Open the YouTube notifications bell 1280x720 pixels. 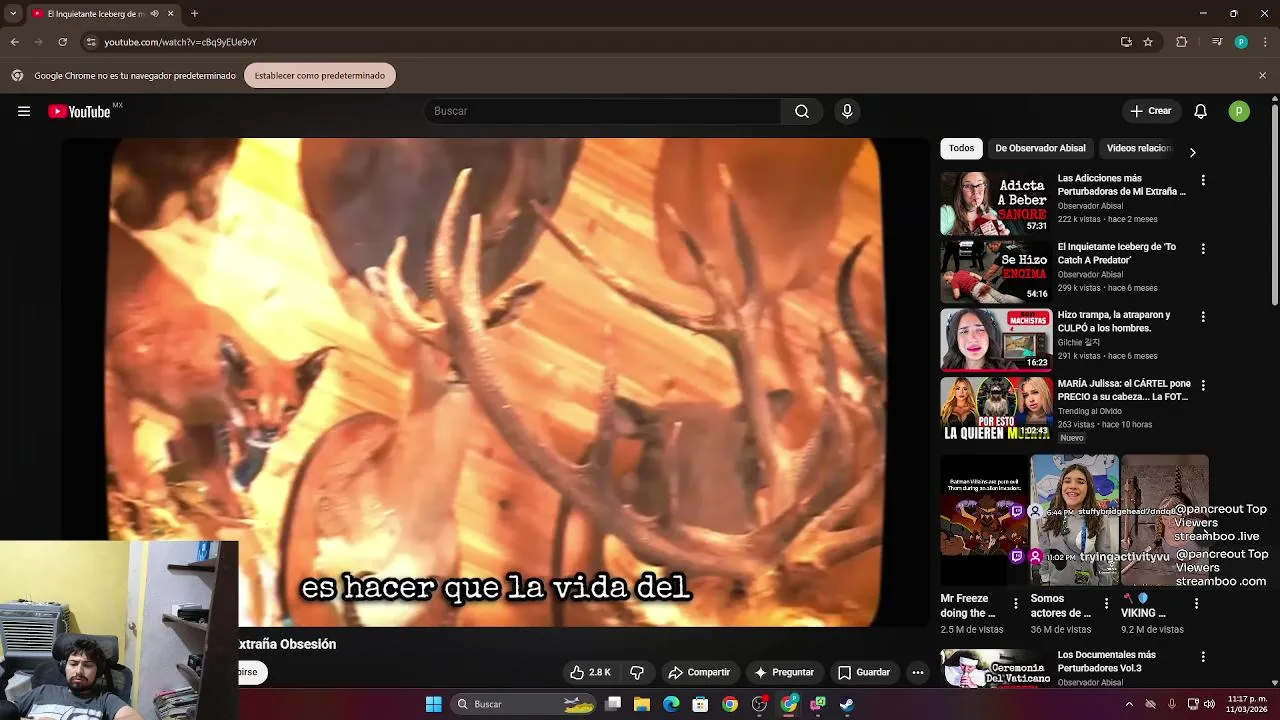1200,111
